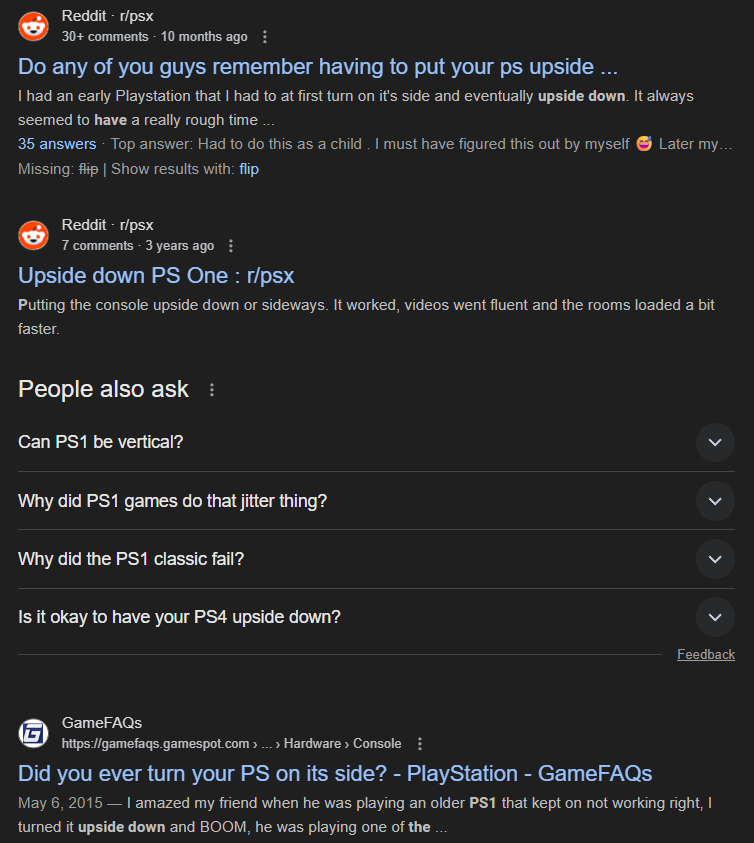754x843 pixels.
Task: Click the '35 answers' link
Action: pos(57,144)
